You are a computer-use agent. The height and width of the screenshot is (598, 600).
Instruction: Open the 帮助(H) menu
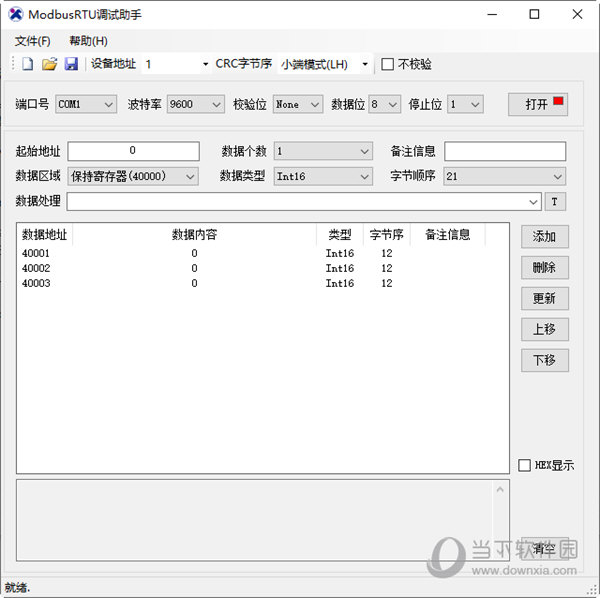(x=88, y=41)
